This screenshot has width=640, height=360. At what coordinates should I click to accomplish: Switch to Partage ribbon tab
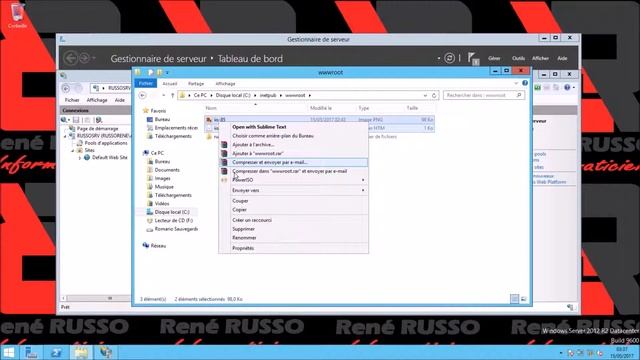[196, 84]
